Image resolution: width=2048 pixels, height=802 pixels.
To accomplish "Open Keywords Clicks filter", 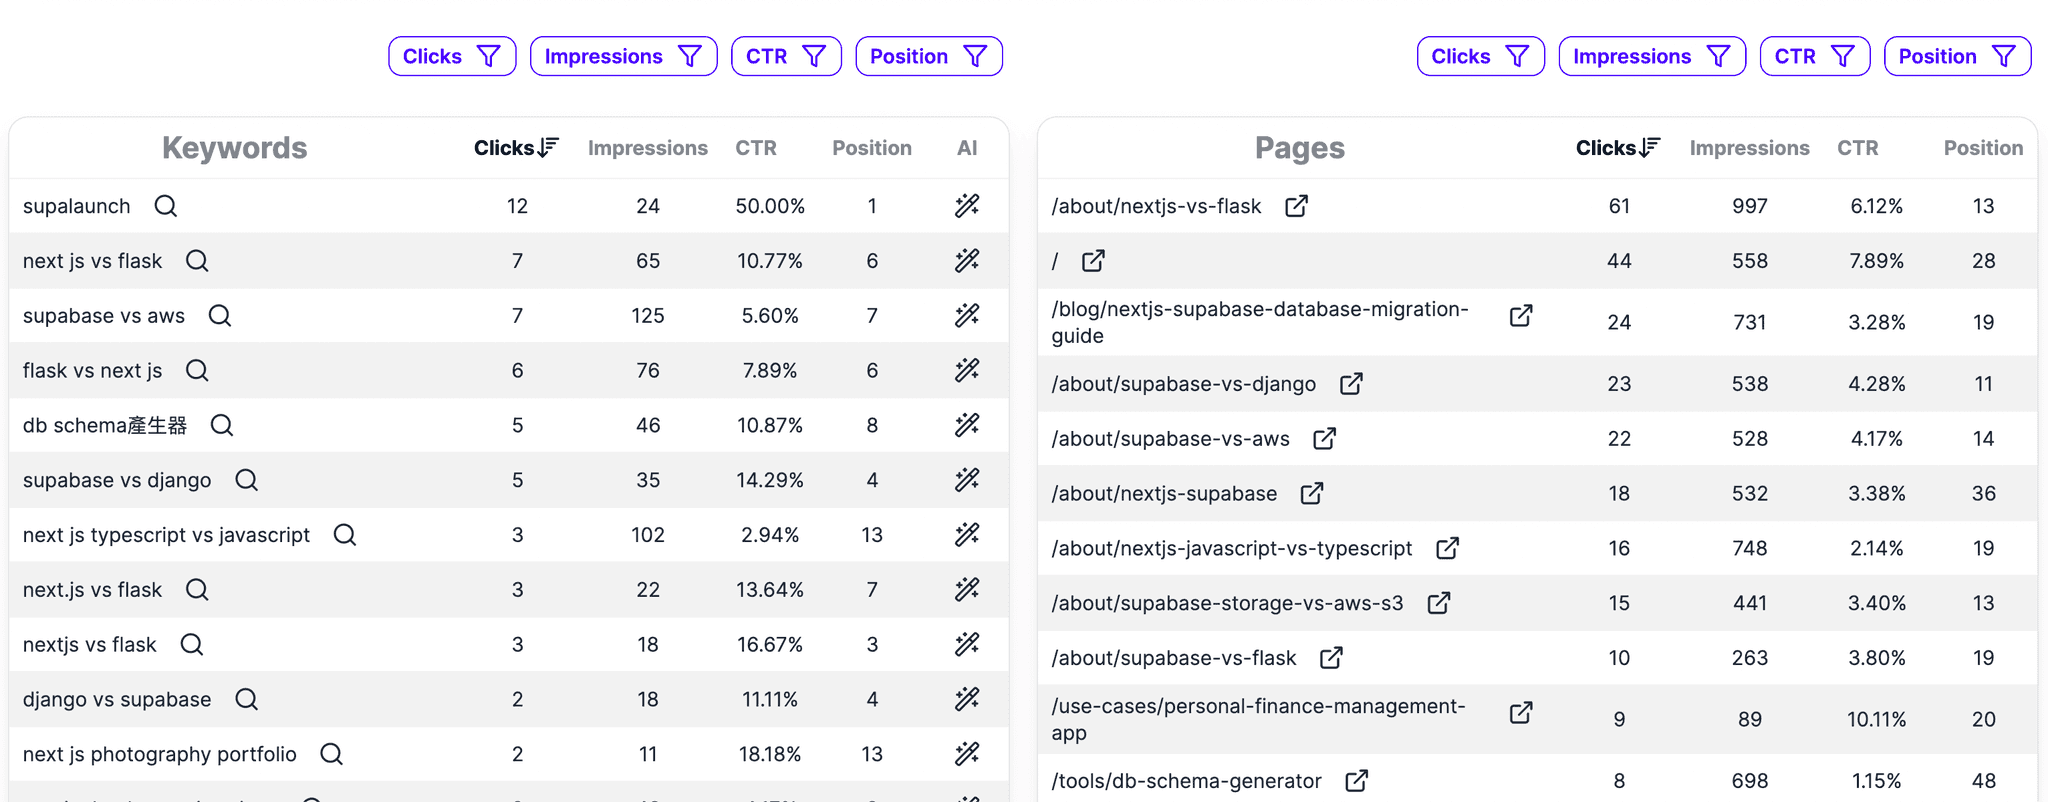I will [x=452, y=56].
